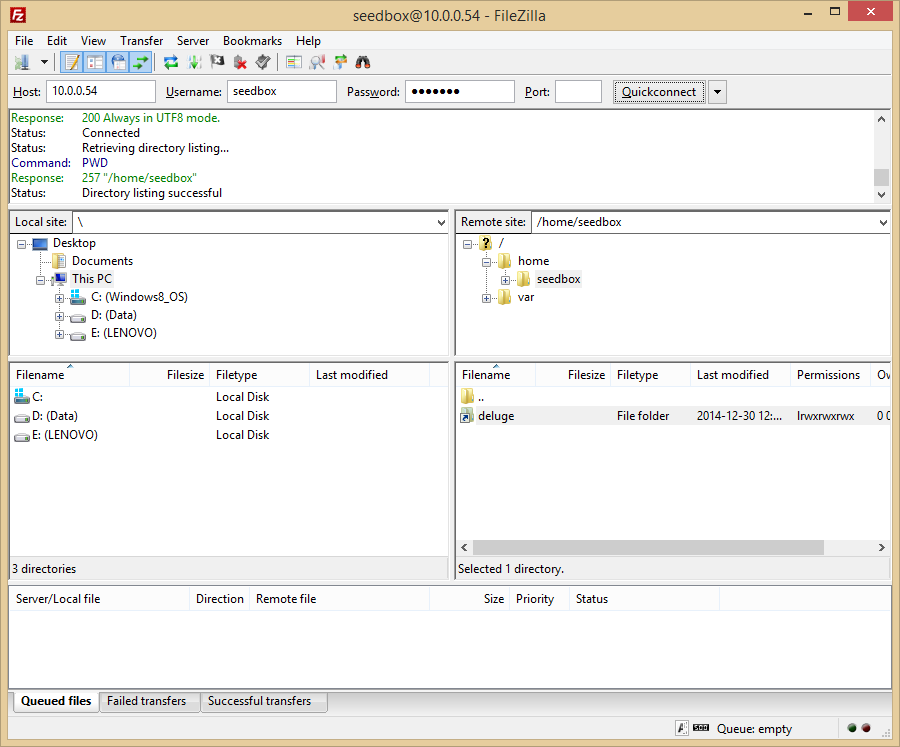This screenshot has height=747, width=900.
Task: Expand the remote seedbox folder node
Action: point(505,280)
